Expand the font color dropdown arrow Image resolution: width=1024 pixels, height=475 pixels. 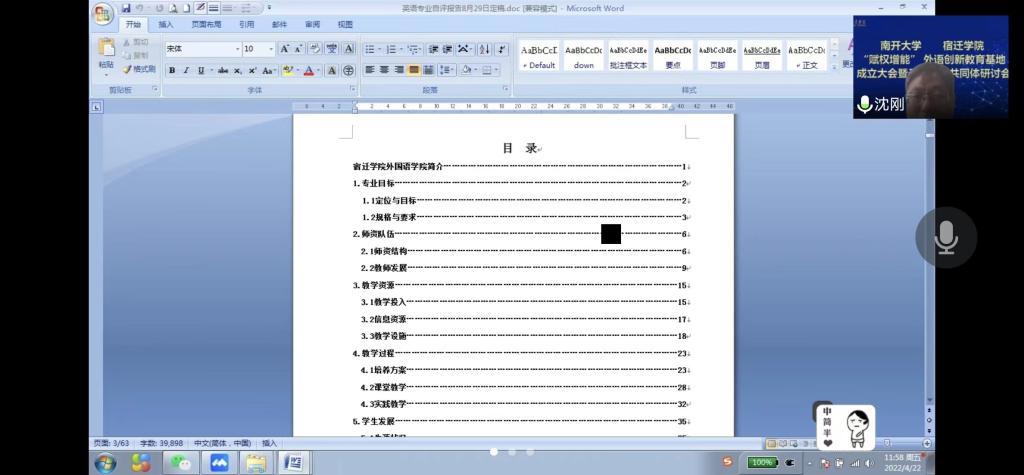pyautogui.click(x=319, y=70)
